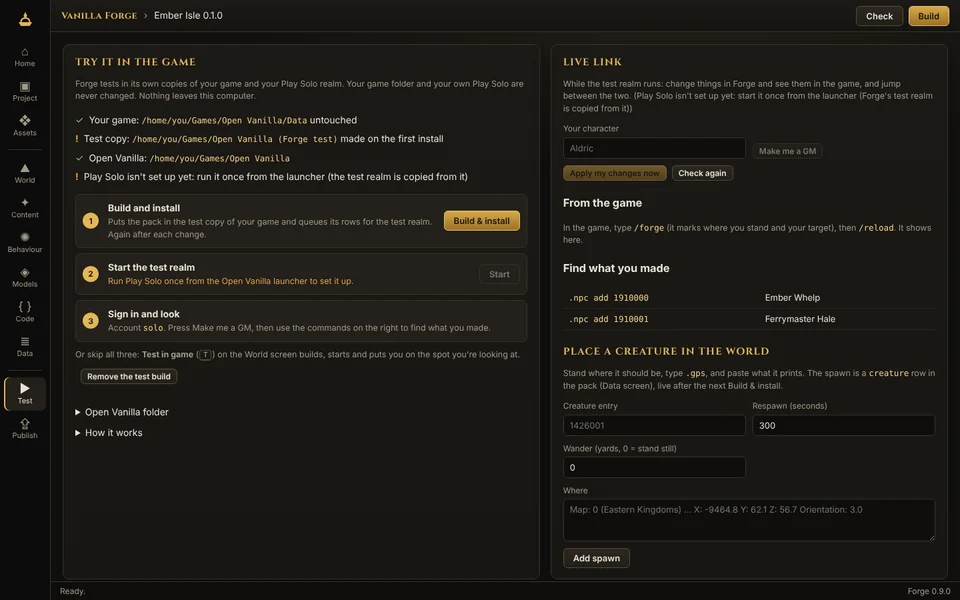Open the Content sidebar section
The image size is (960, 600).
[24, 208]
